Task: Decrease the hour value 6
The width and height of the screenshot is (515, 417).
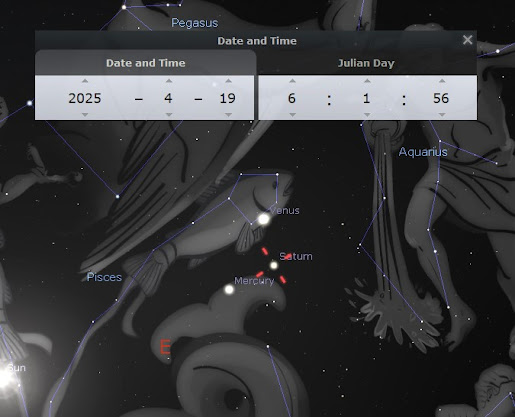Action: [292, 114]
